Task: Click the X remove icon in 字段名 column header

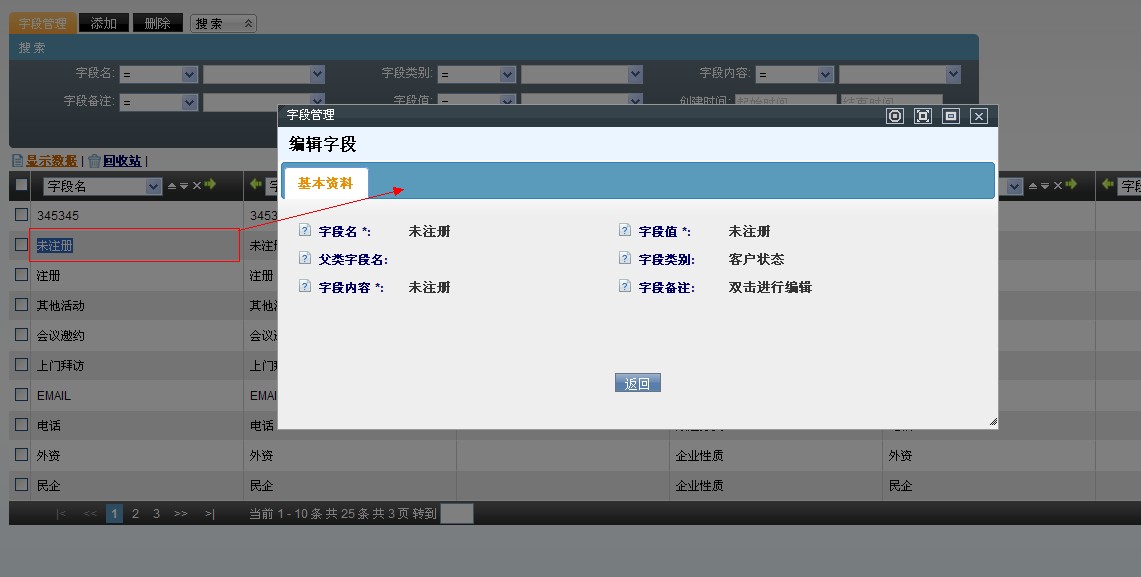Action: point(197,186)
